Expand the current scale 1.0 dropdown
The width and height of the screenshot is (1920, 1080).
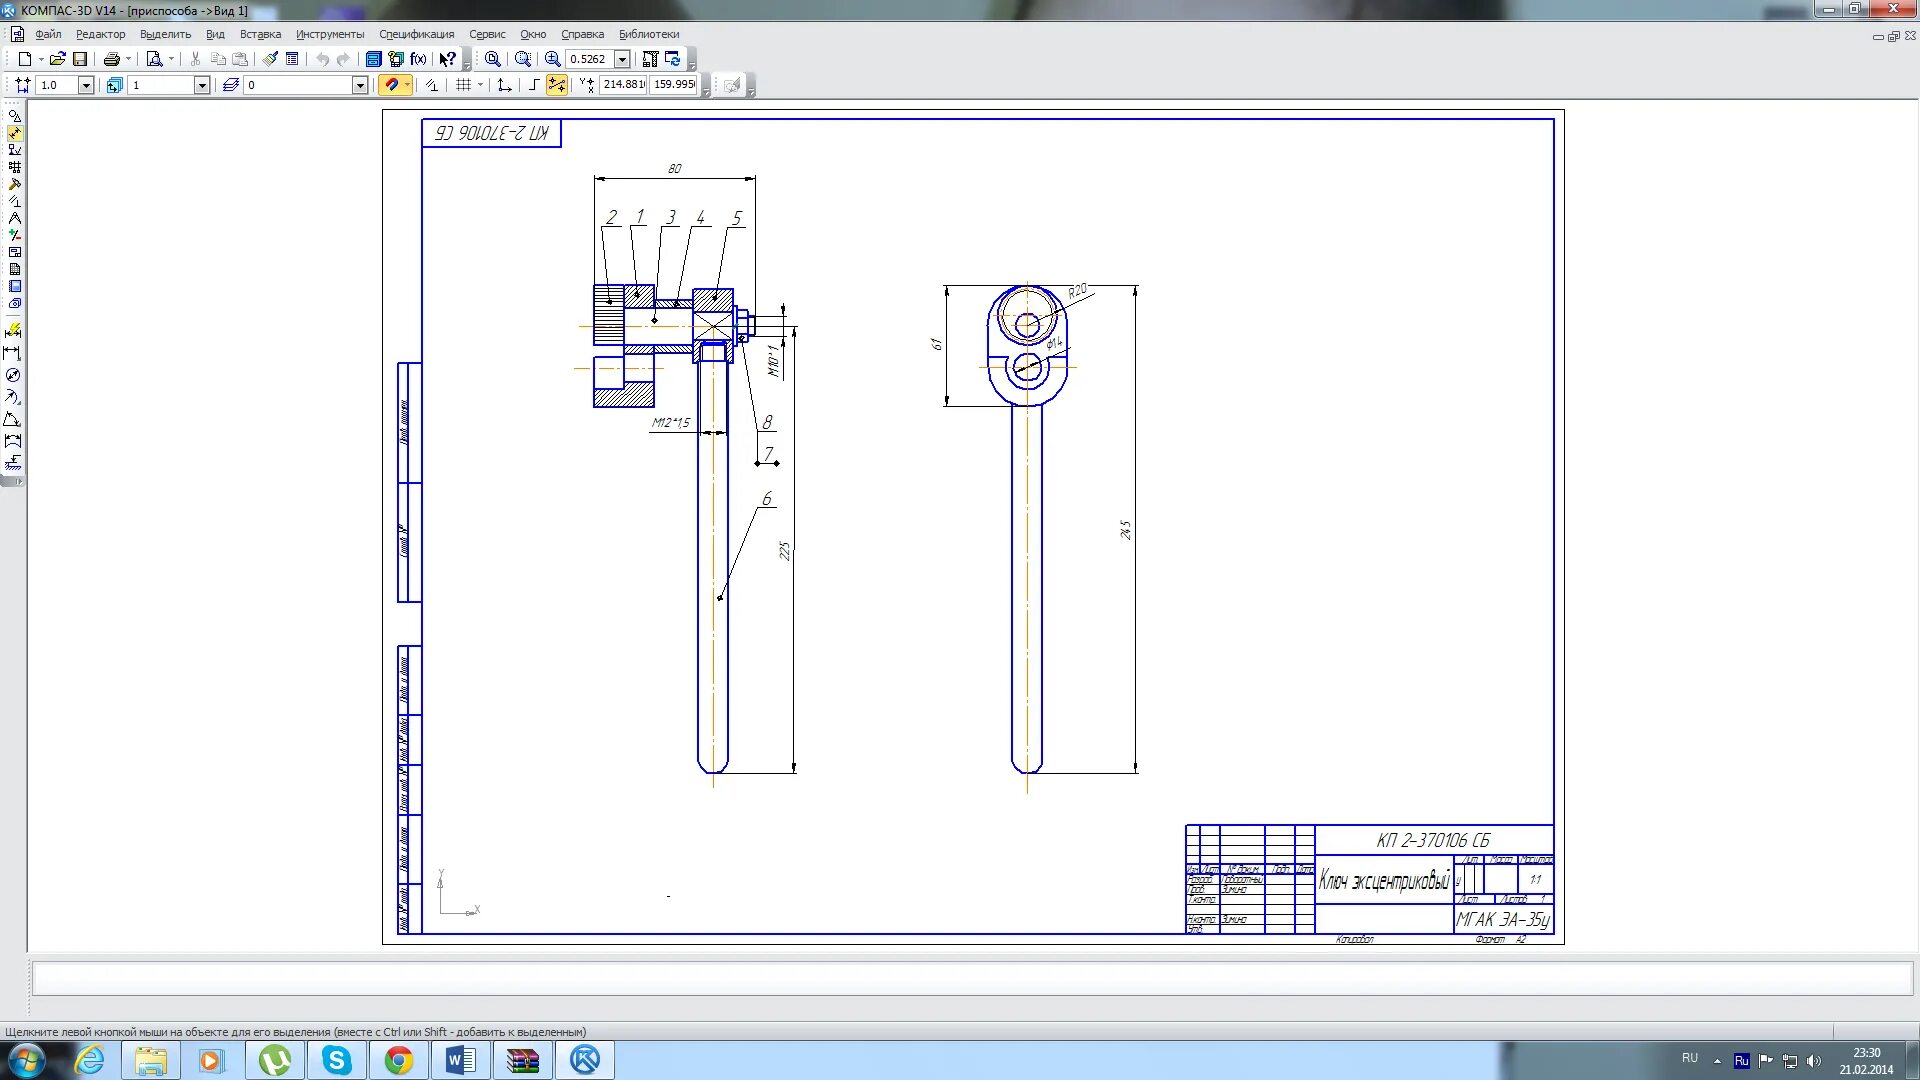click(x=86, y=85)
